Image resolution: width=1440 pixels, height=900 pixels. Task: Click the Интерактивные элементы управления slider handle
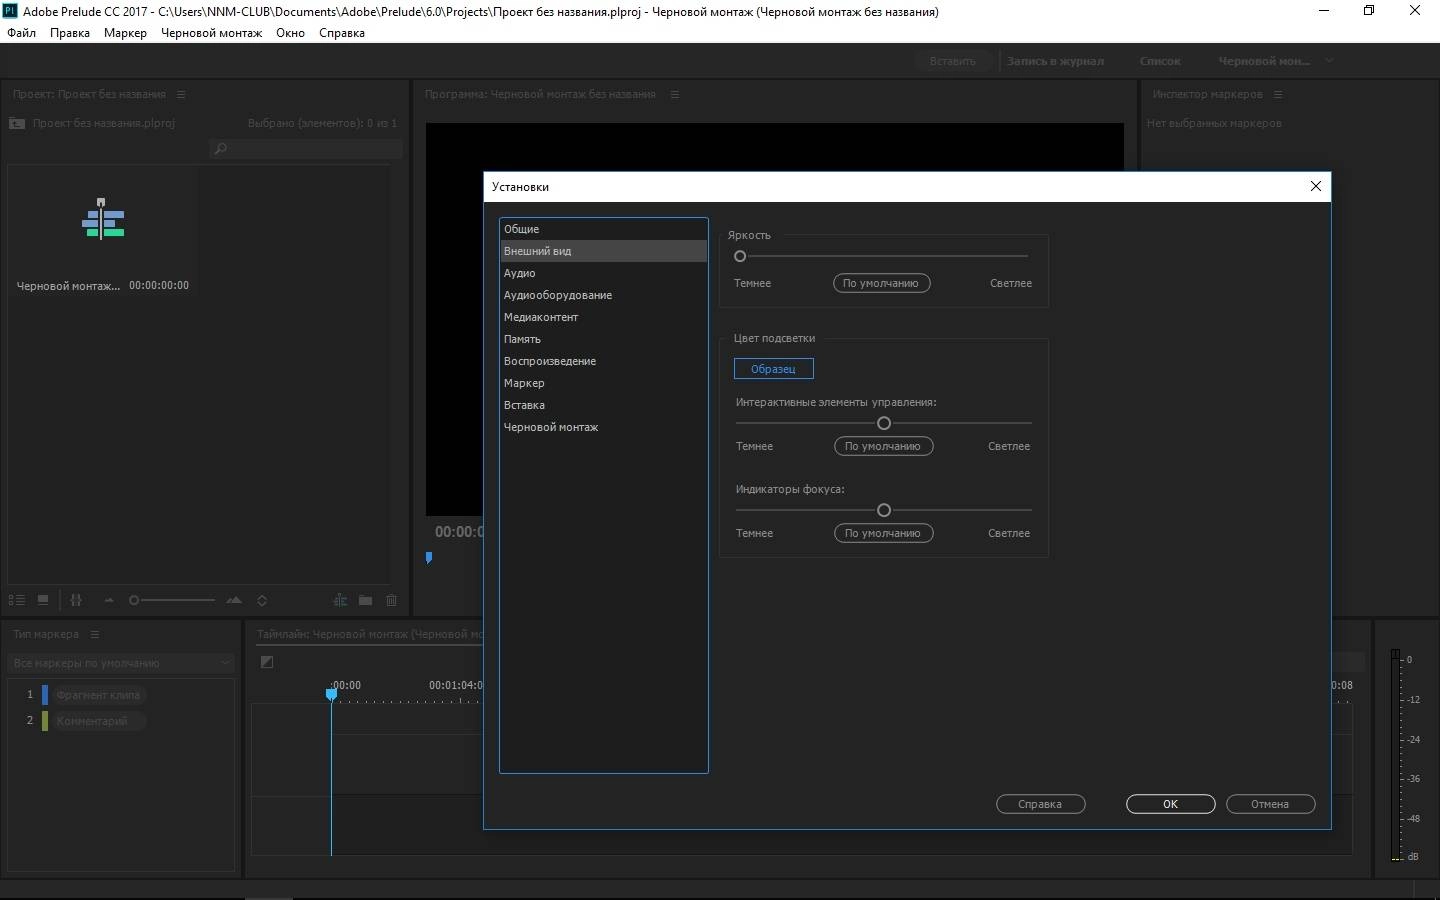[x=884, y=423]
